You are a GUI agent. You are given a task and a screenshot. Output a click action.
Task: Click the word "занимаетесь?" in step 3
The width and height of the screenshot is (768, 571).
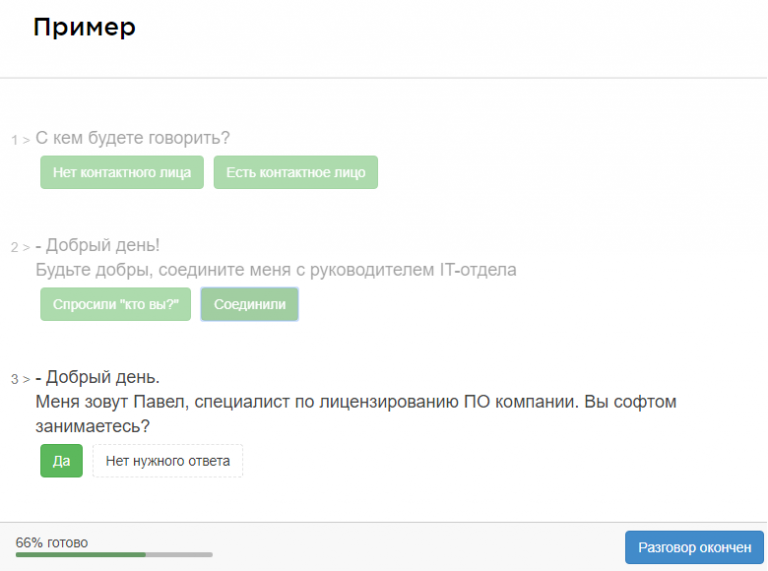92,426
